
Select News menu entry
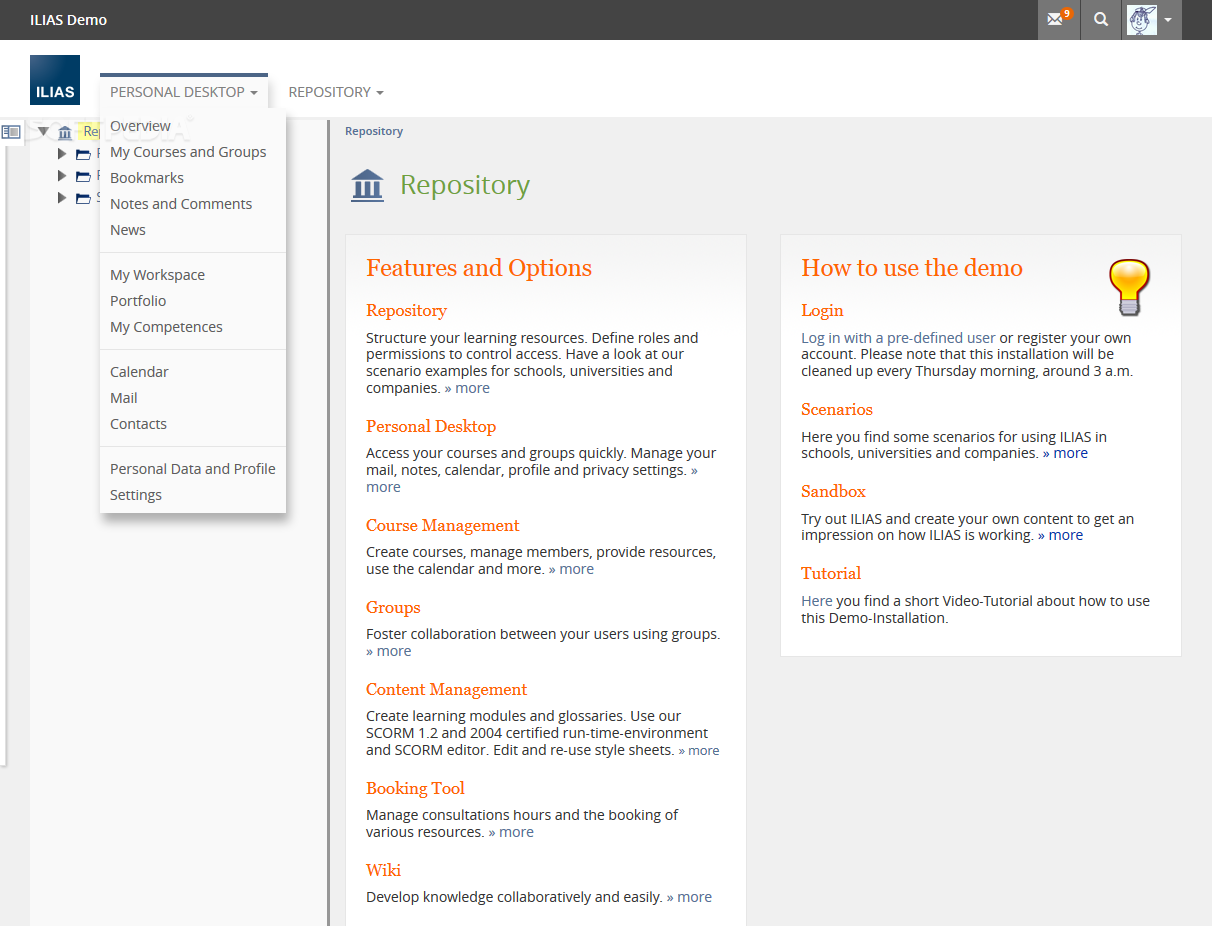pos(128,230)
